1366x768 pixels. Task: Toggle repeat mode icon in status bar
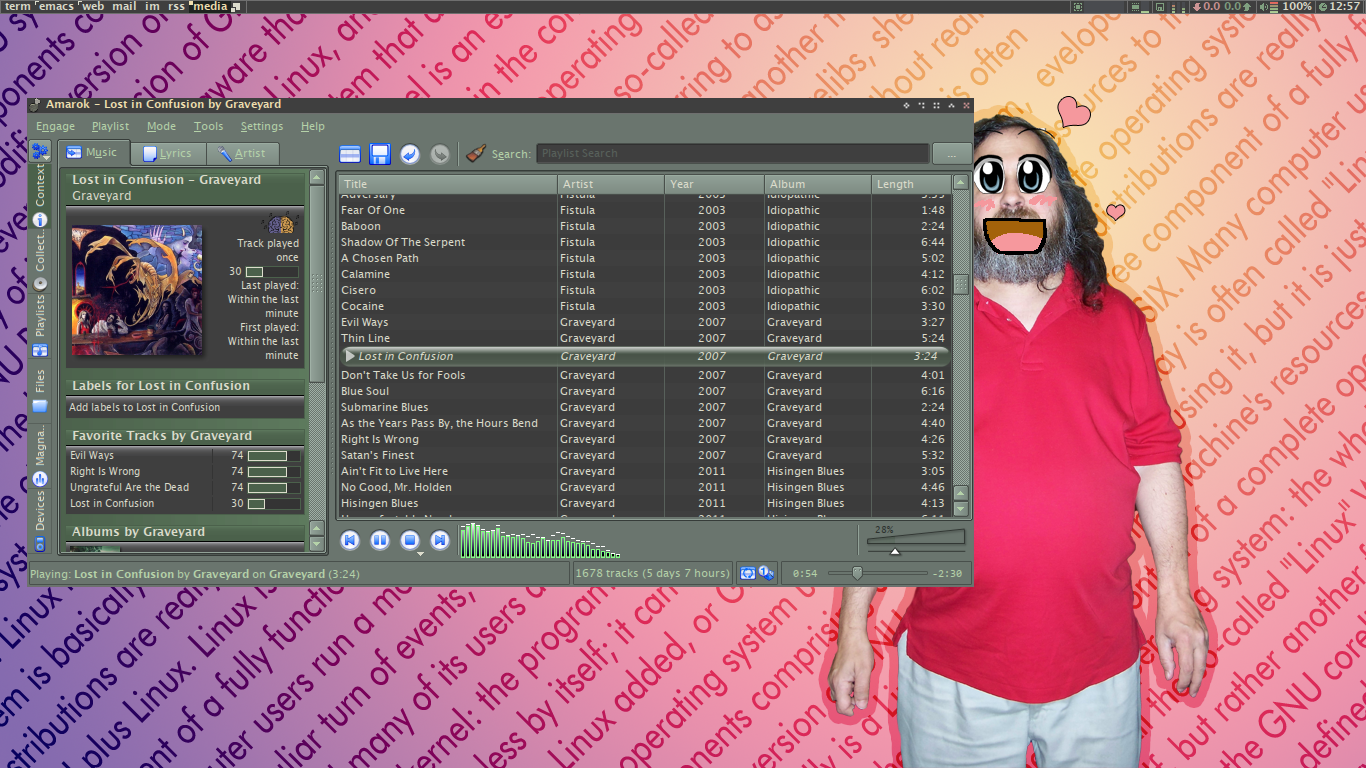click(747, 573)
